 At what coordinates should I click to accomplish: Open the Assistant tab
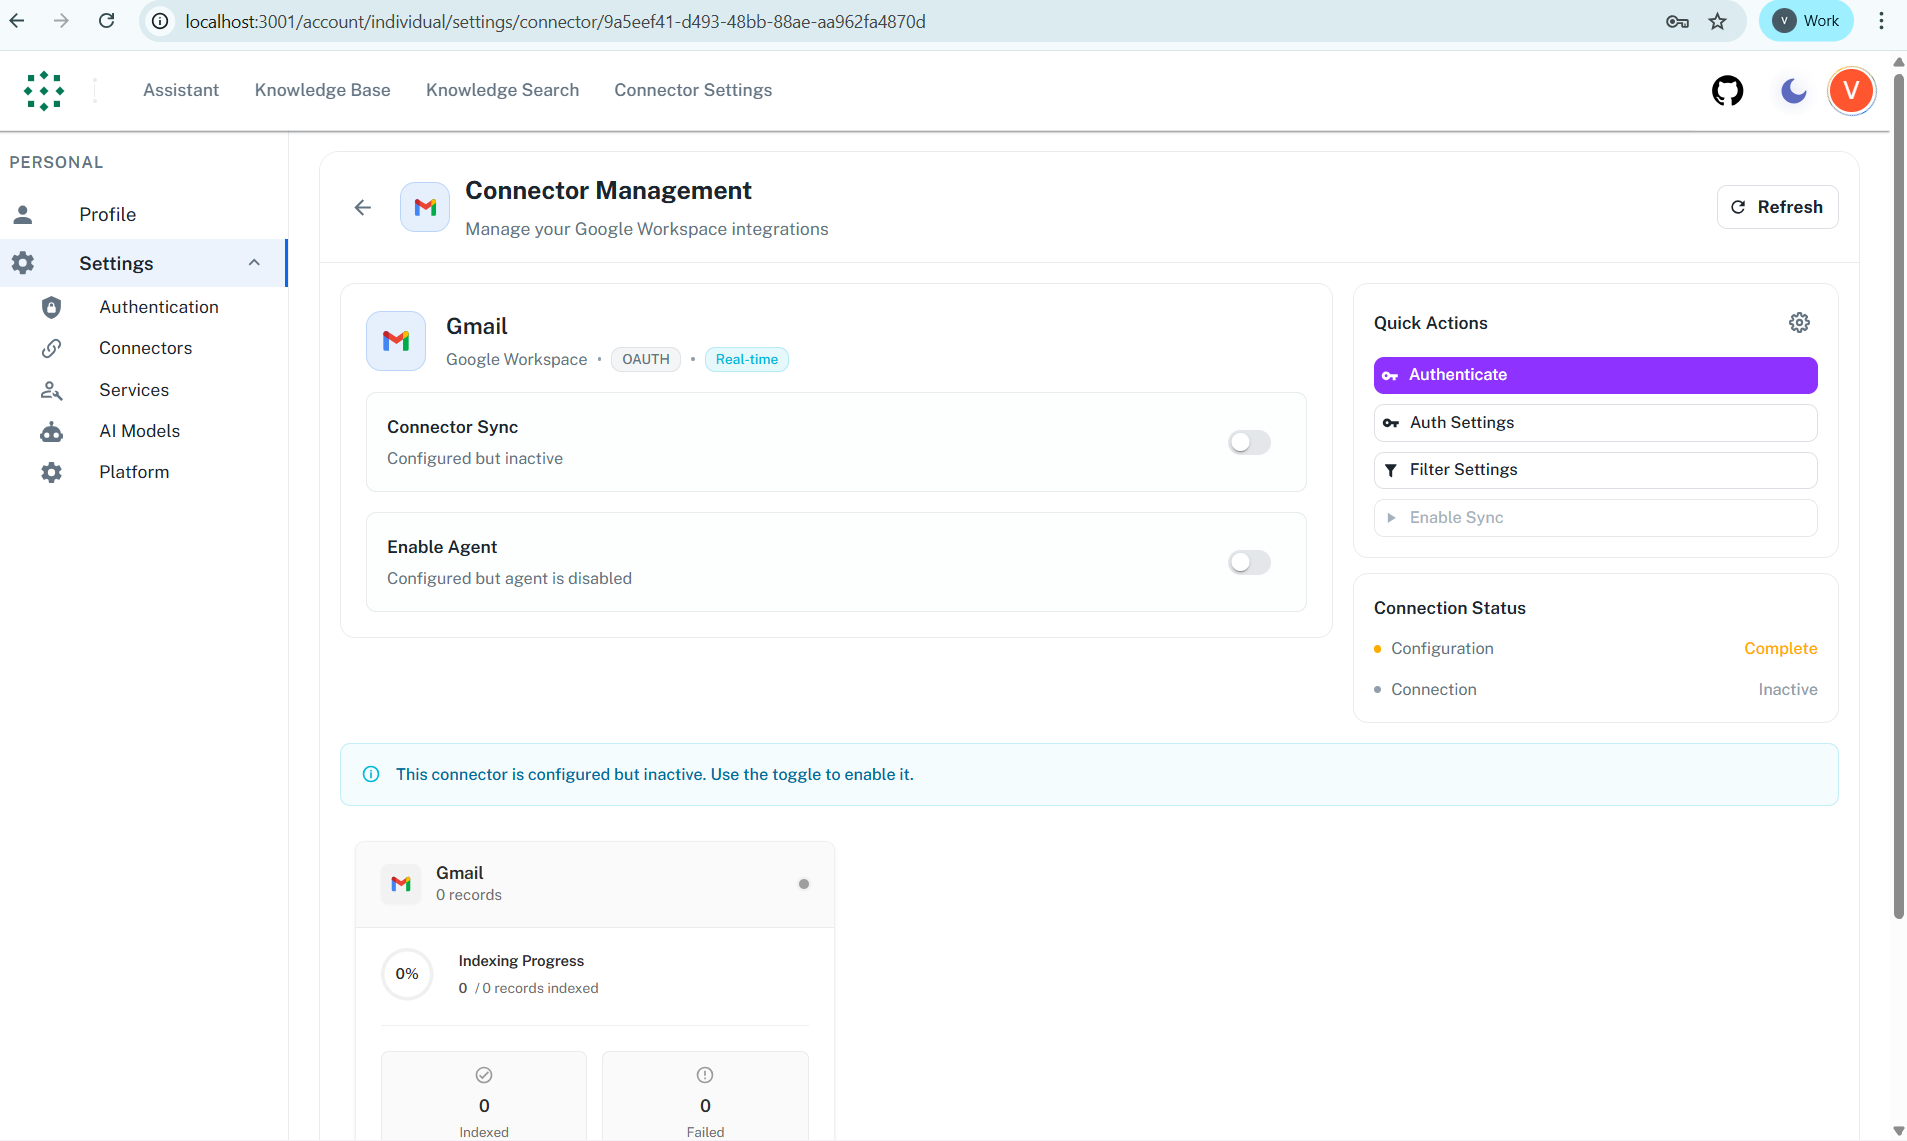181,90
